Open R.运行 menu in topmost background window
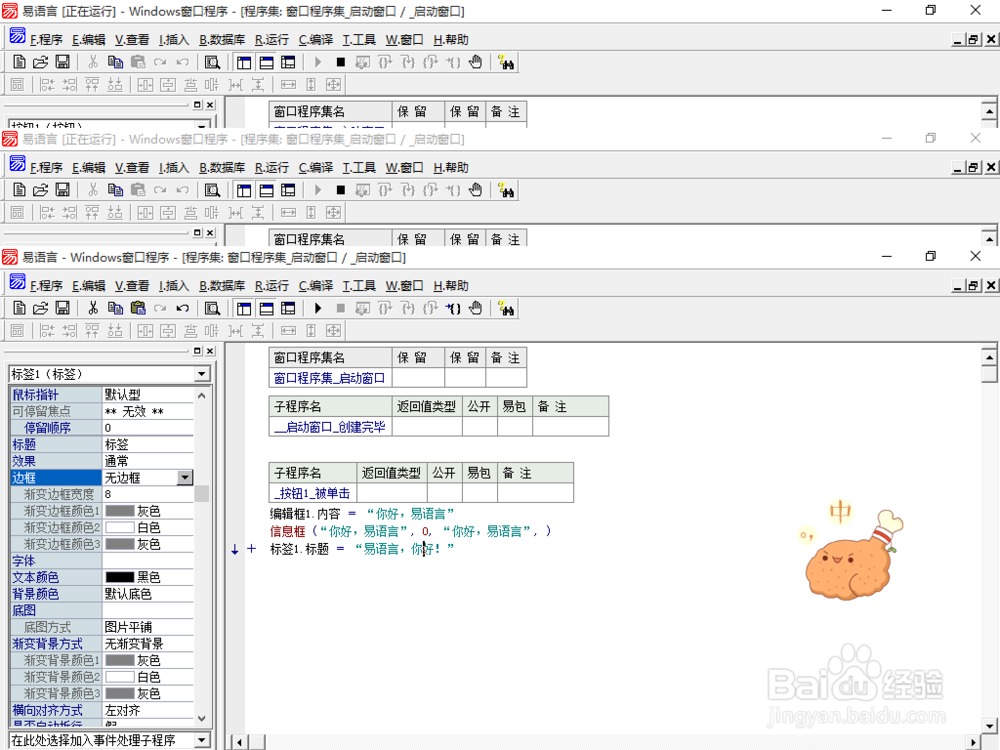1000x750 pixels. (272, 40)
